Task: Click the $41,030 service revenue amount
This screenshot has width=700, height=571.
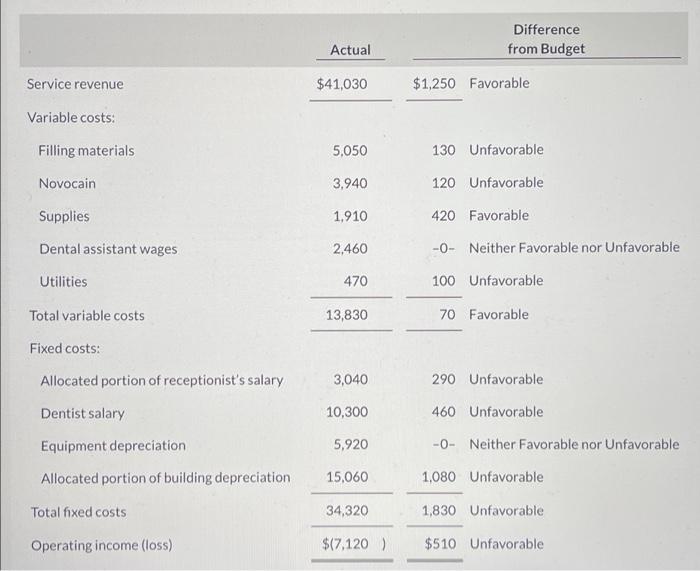Action: 343,84
